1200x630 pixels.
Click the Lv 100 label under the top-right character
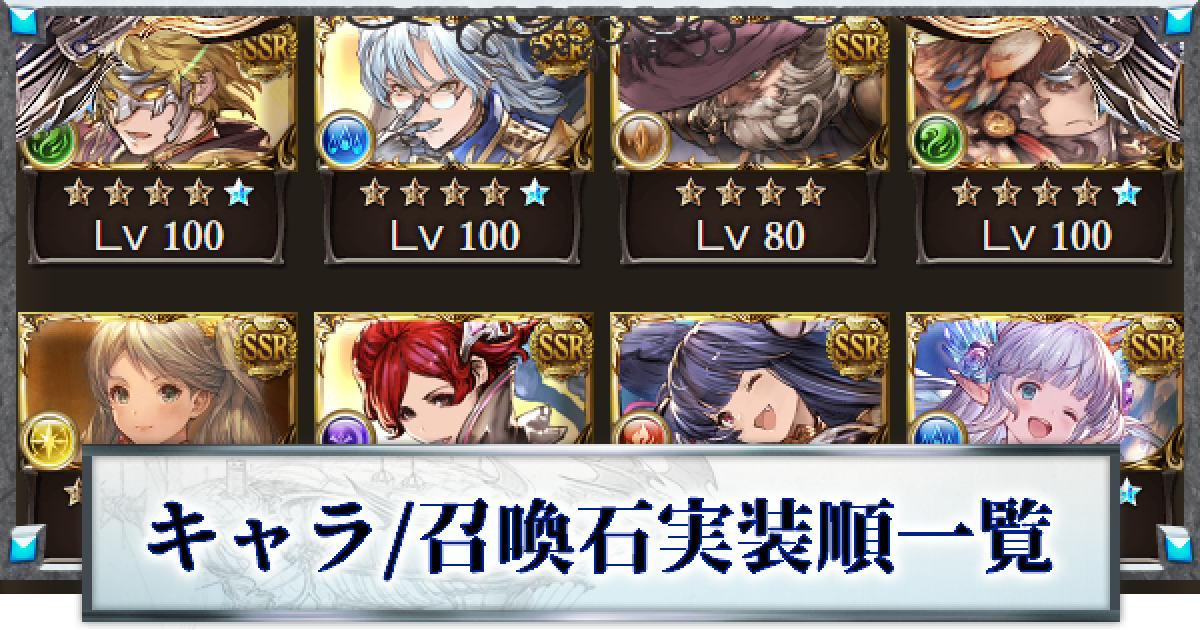(x=1046, y=236)
